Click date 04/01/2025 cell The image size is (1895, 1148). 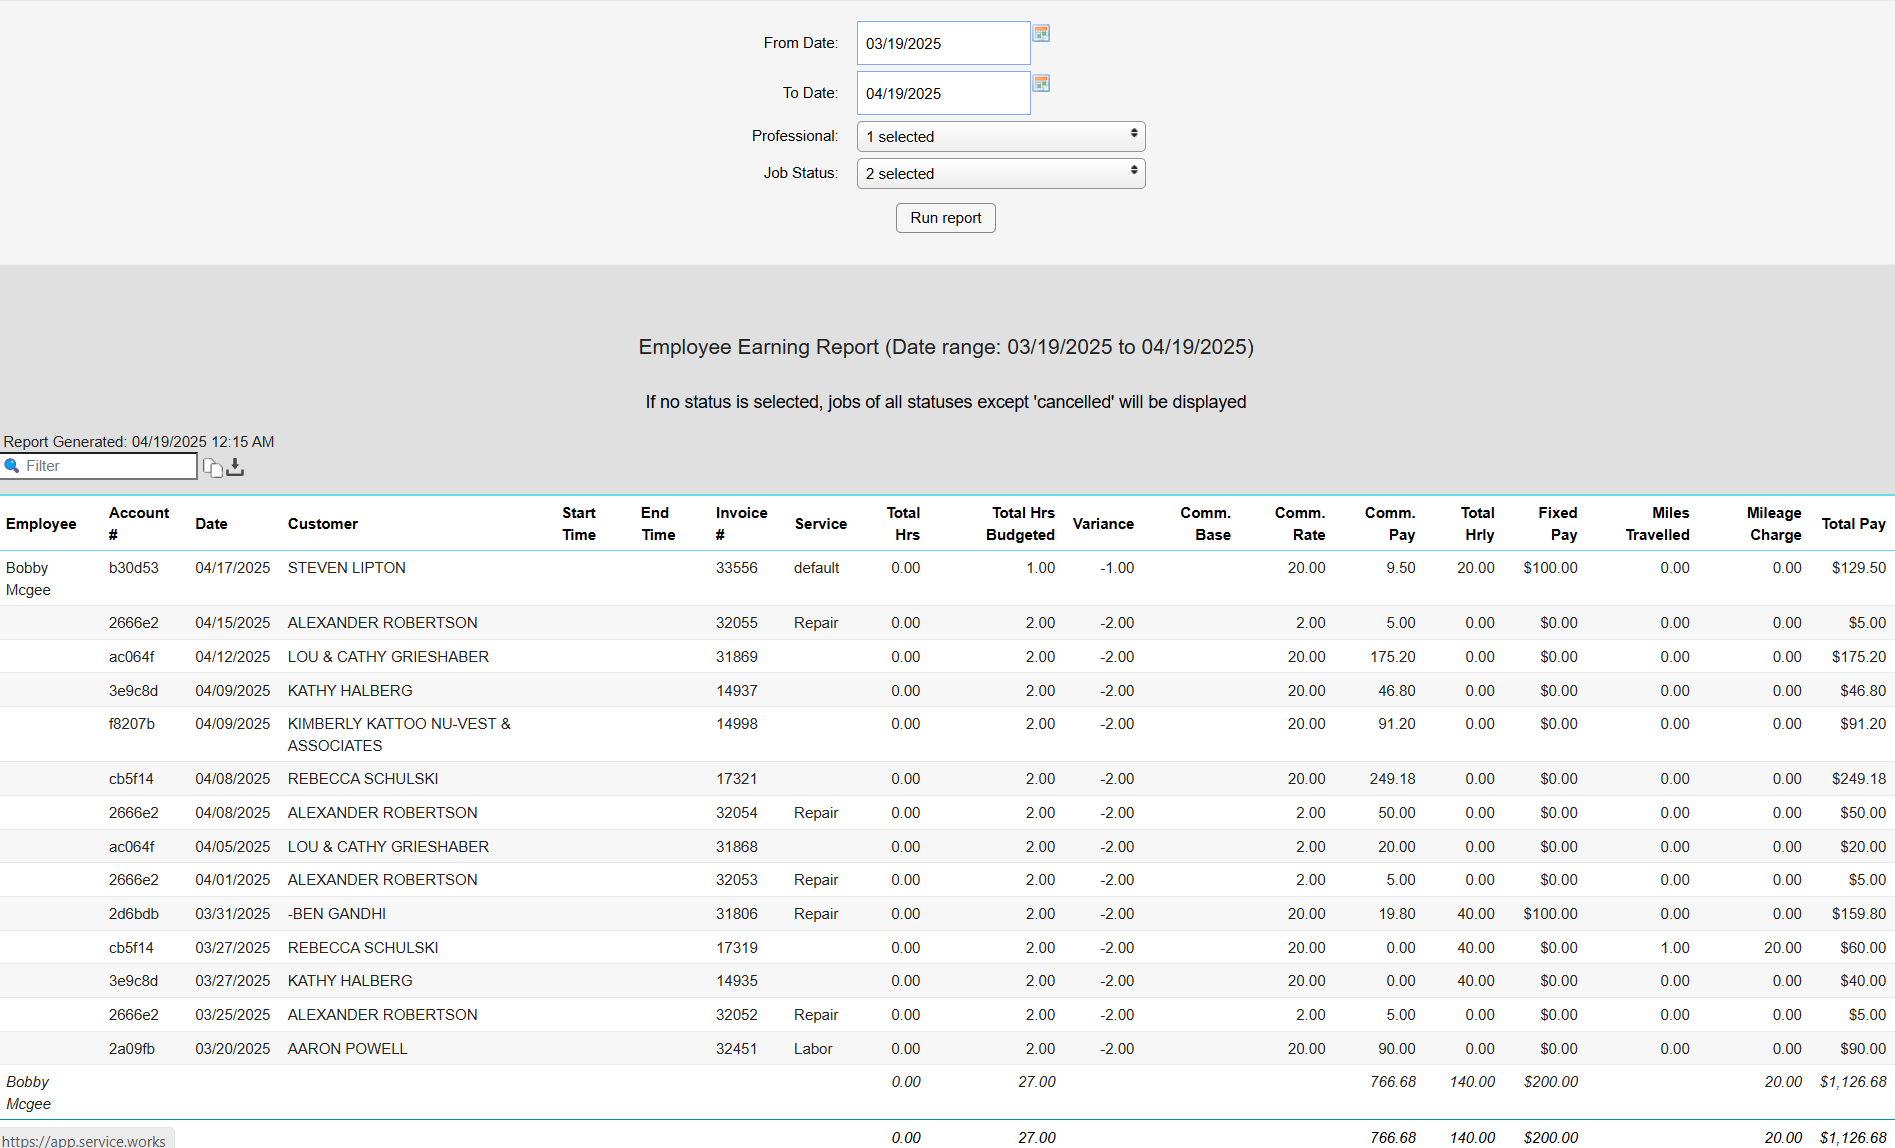tap(233, 880)
